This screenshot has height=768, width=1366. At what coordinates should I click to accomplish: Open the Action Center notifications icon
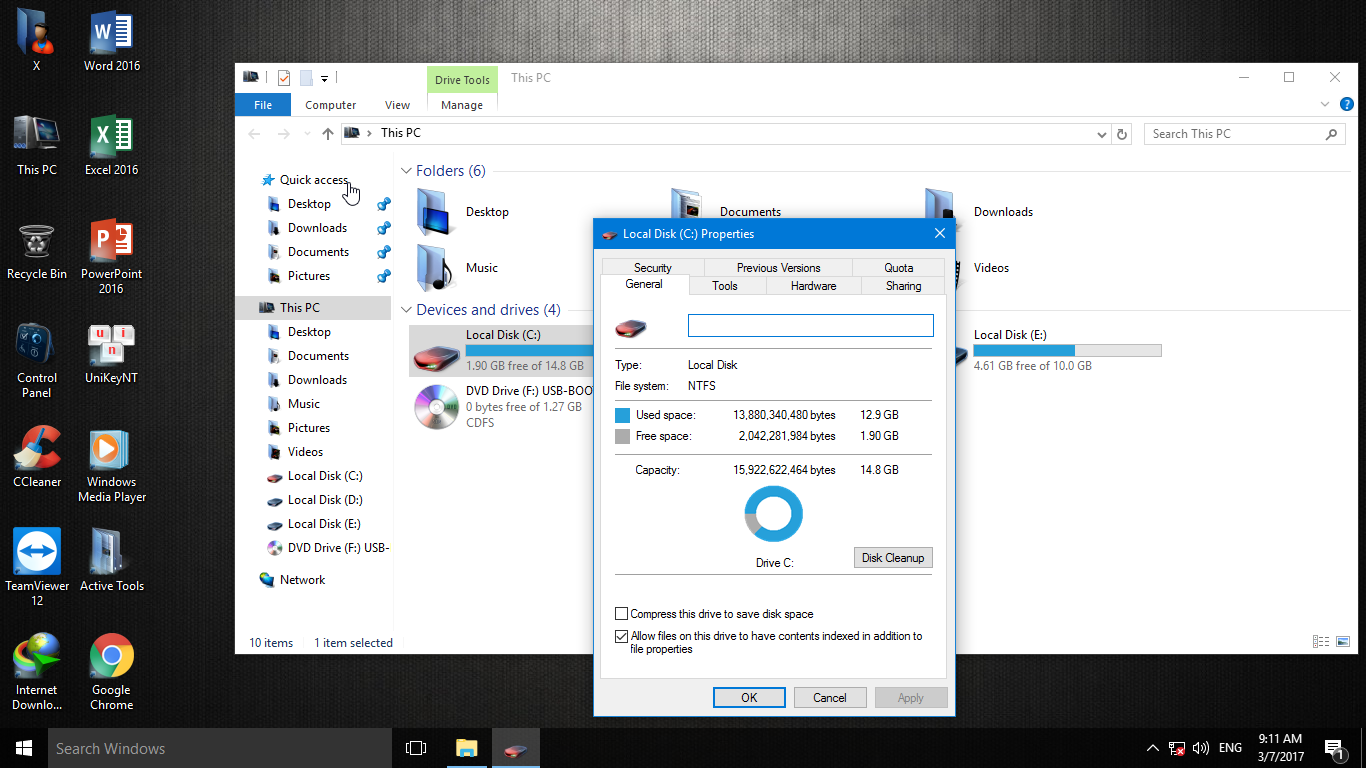(1333, 748)
